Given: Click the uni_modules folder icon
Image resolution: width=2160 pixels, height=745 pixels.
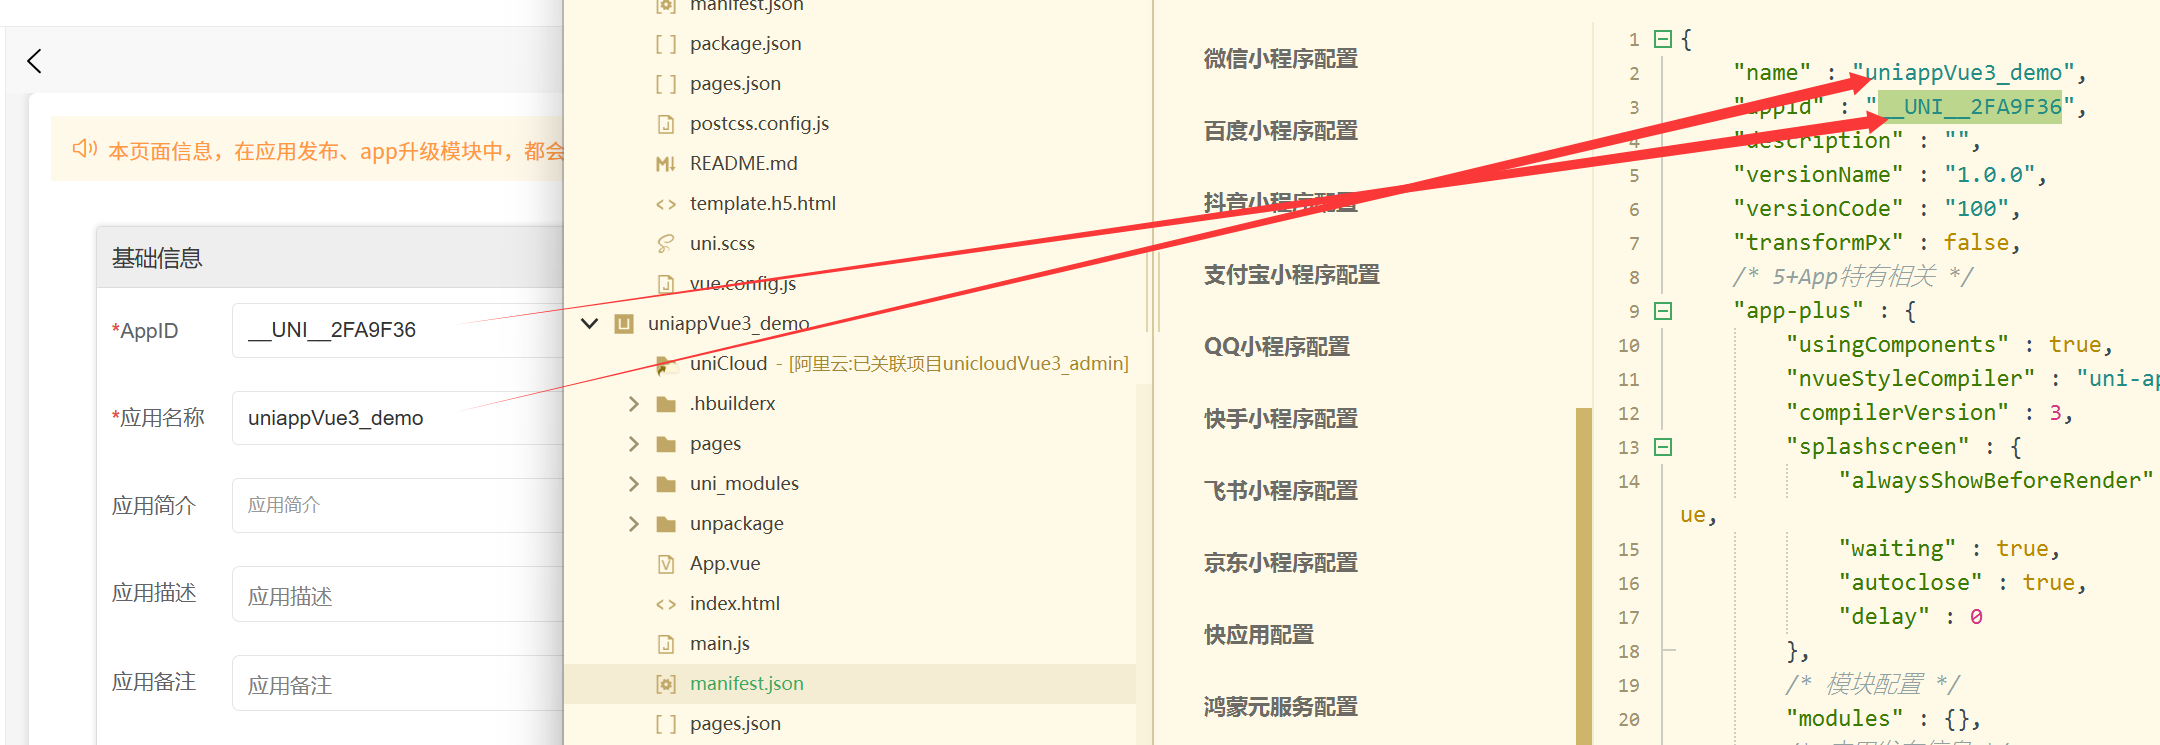Looking at the screenshot, I should tap(666, 484).
